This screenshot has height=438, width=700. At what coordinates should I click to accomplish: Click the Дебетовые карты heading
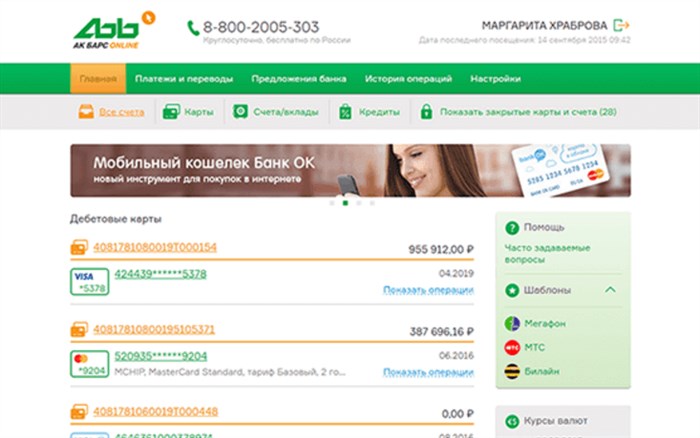pos(116,219)
